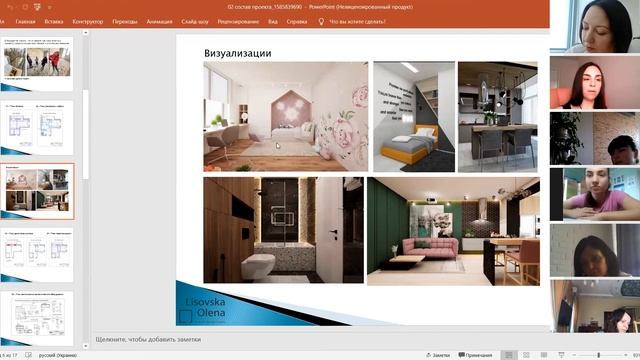
Task: Click the down arrow of the slide panel scrollbar
Action: point(85,346)
